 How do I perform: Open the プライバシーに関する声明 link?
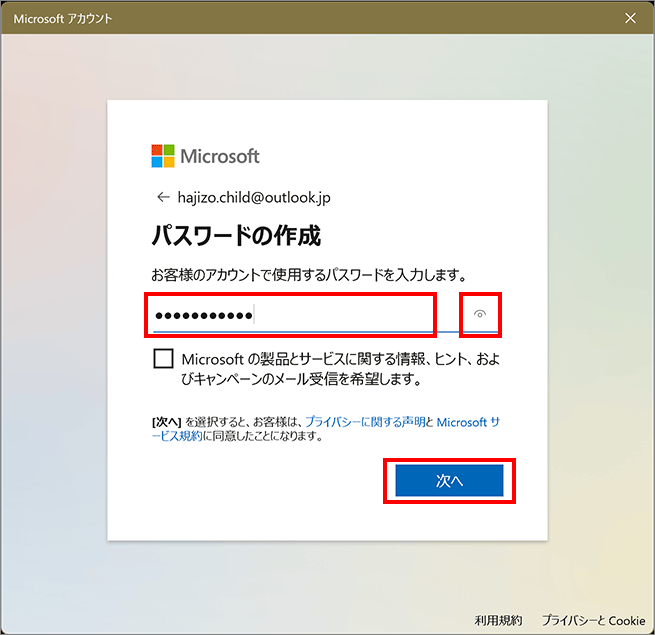[x=365, y=422]
